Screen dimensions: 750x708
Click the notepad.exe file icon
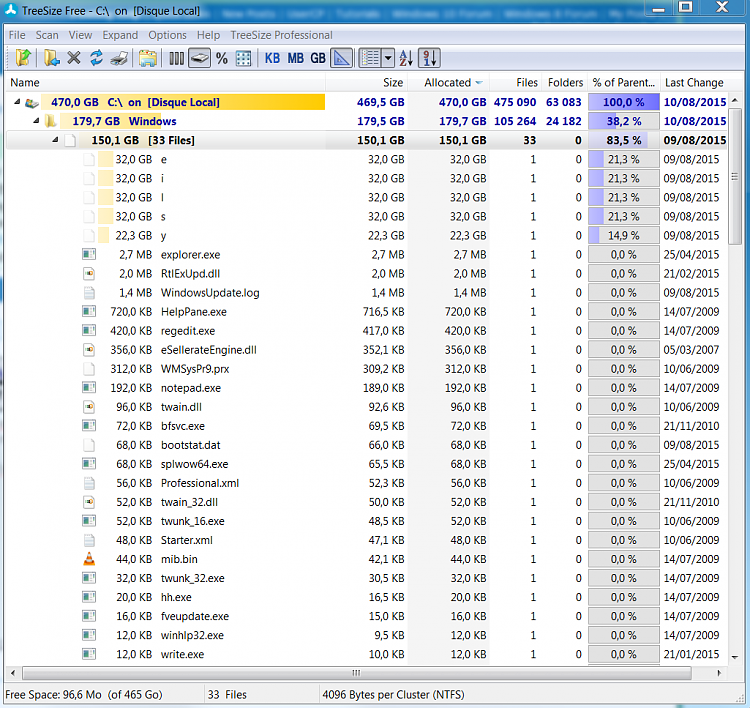point(89,387)
